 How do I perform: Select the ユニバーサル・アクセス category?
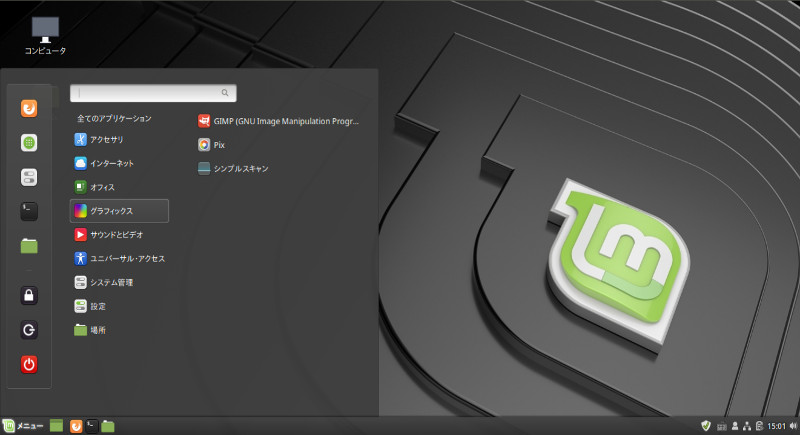pyautogui.click(x=119, y=259)
